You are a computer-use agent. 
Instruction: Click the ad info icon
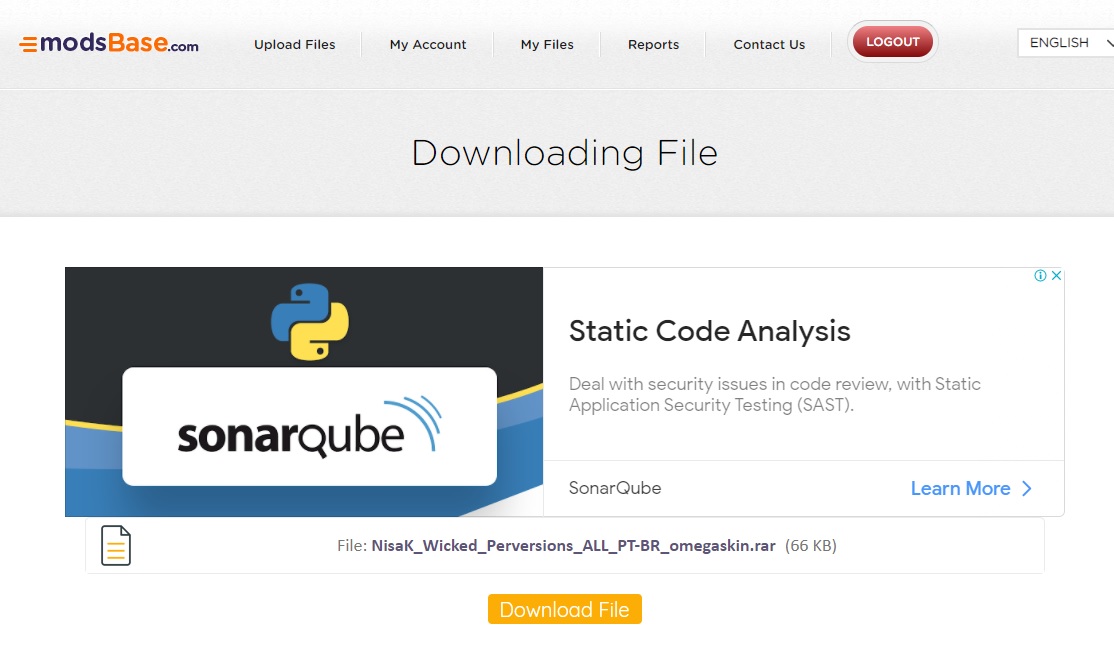click(x=1040, y=276)
